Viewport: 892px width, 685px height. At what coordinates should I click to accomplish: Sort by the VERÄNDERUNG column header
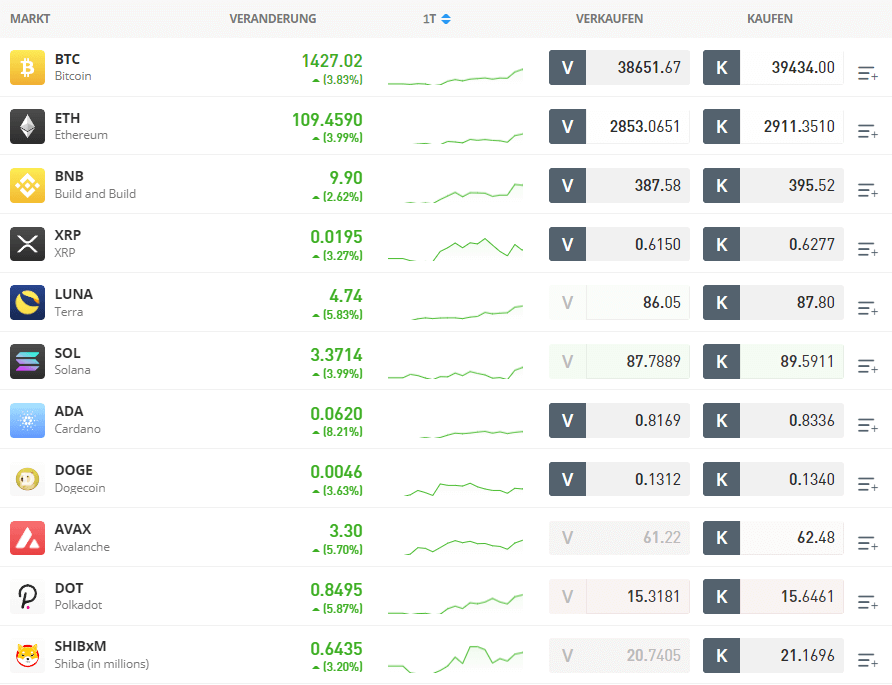point(272,19)
